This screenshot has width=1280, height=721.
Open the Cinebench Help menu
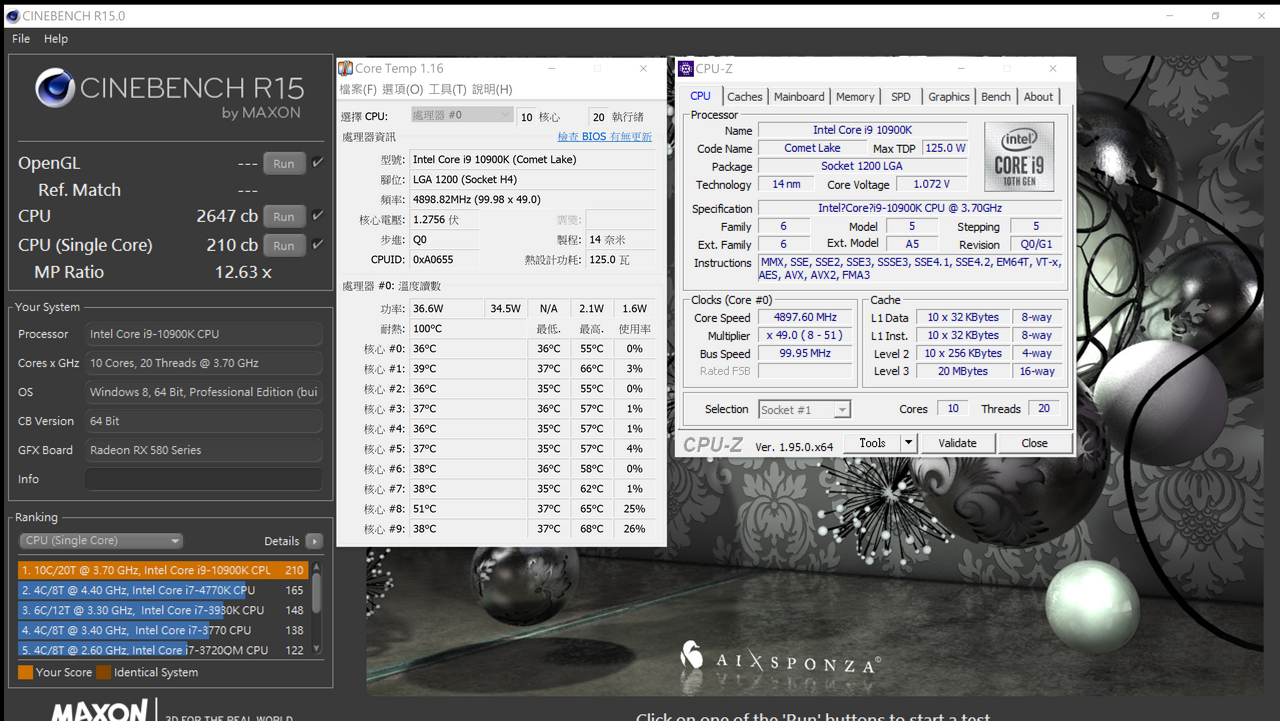tap(56, 39)
